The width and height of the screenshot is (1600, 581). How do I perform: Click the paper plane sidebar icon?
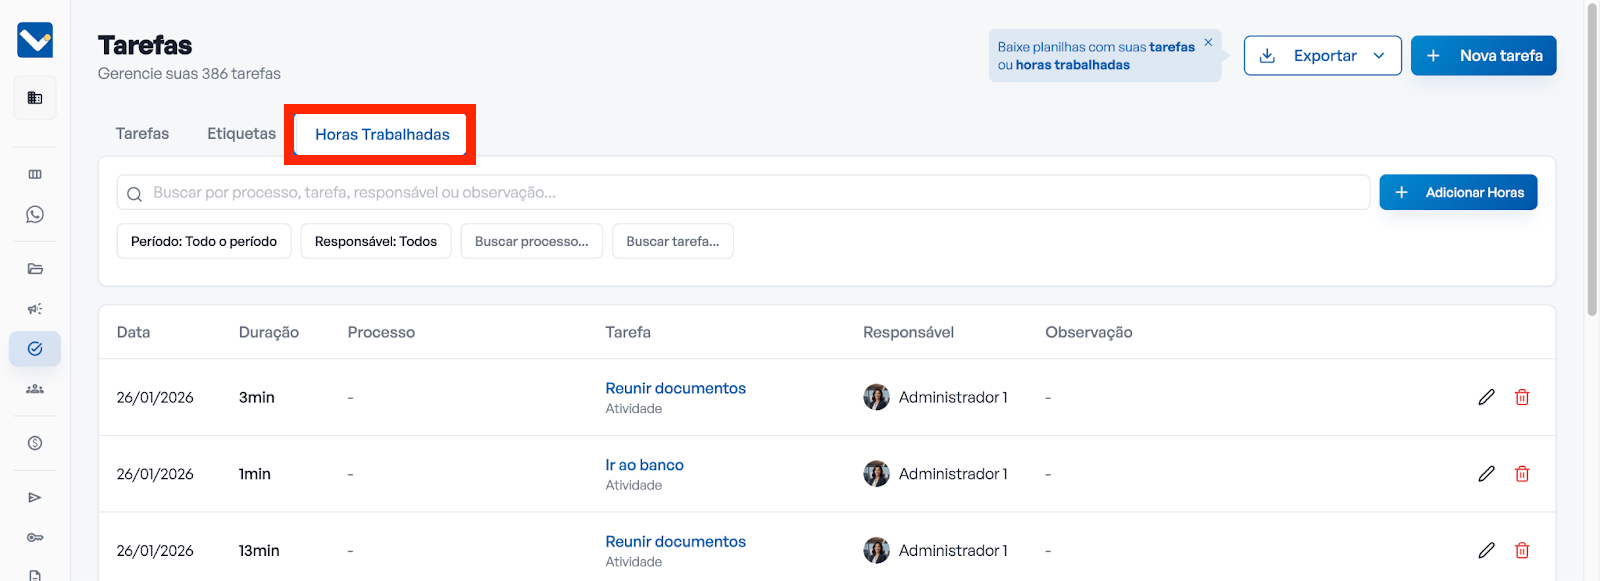[x=35, y=497]
